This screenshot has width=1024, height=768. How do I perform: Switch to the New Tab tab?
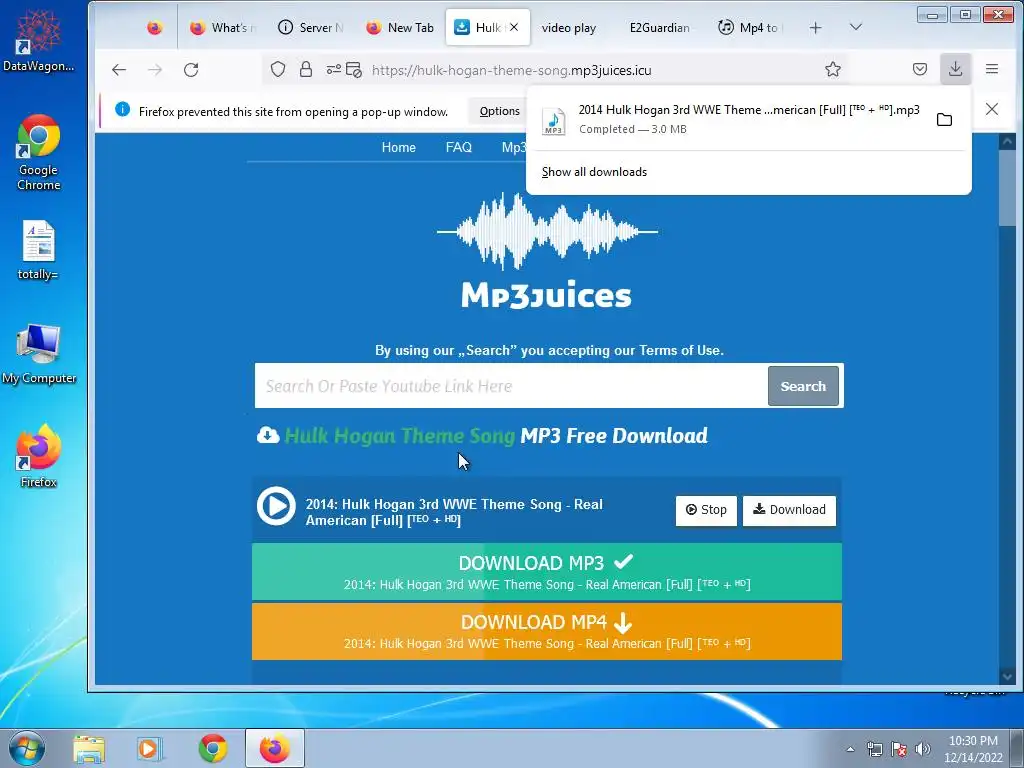[400, 28]
